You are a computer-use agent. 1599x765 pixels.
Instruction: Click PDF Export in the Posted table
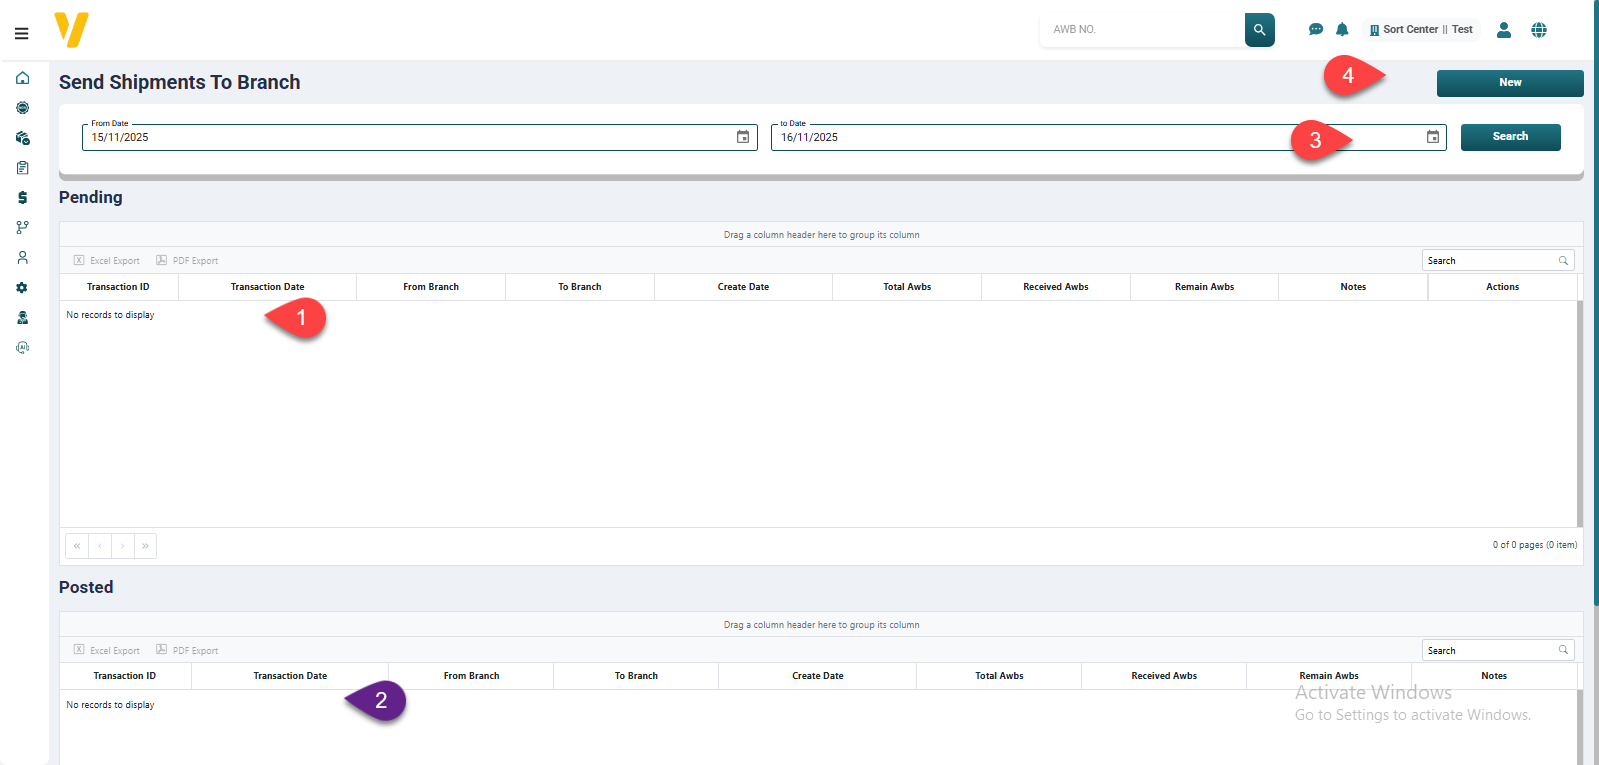click(187, 651)
